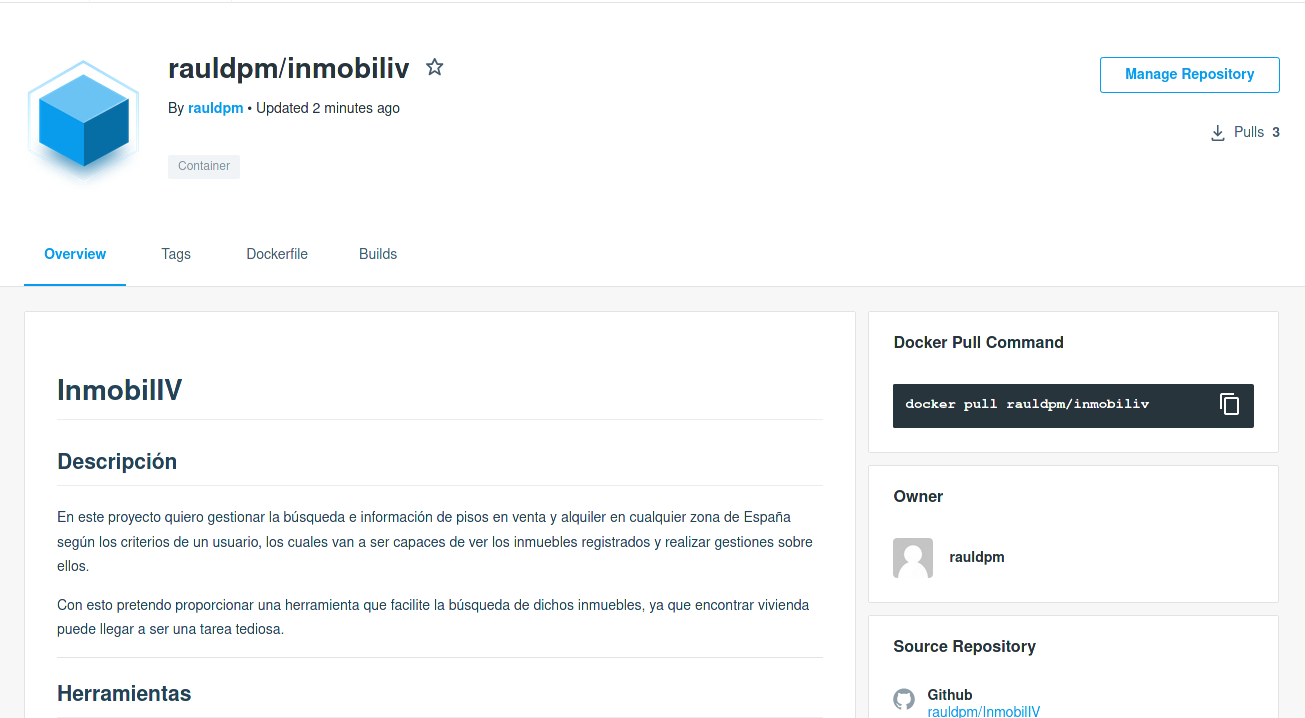The height and width of the screenshot is (718, 1305).
Task: Open rauldpm author link under title
Action: coord(216,108)
